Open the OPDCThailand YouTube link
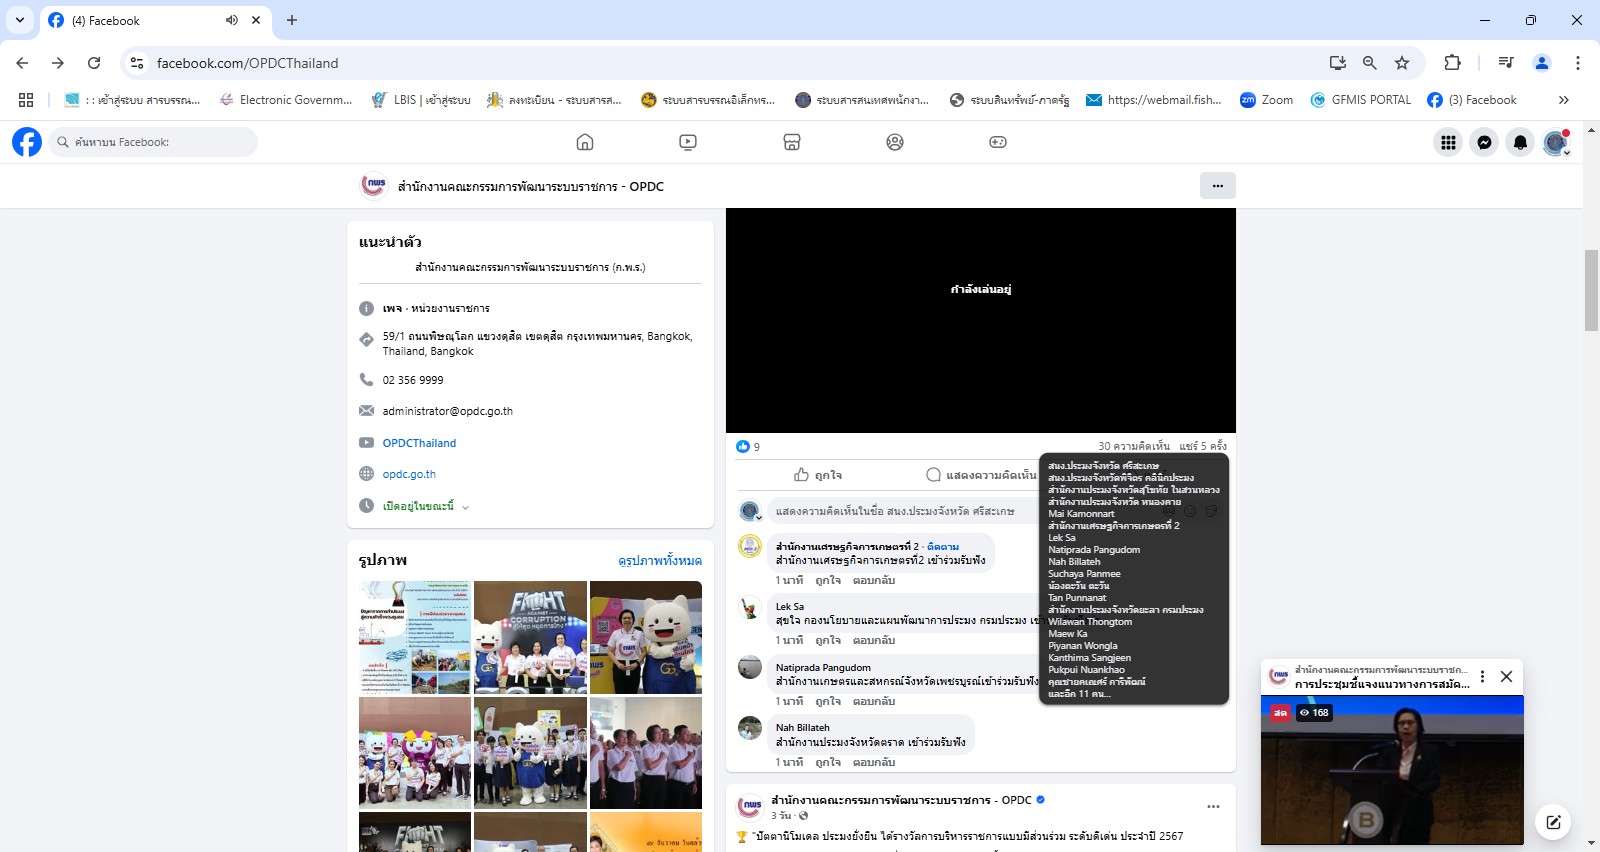Image resolution: width=1600 pixels, height=852 pixels. 419,443
